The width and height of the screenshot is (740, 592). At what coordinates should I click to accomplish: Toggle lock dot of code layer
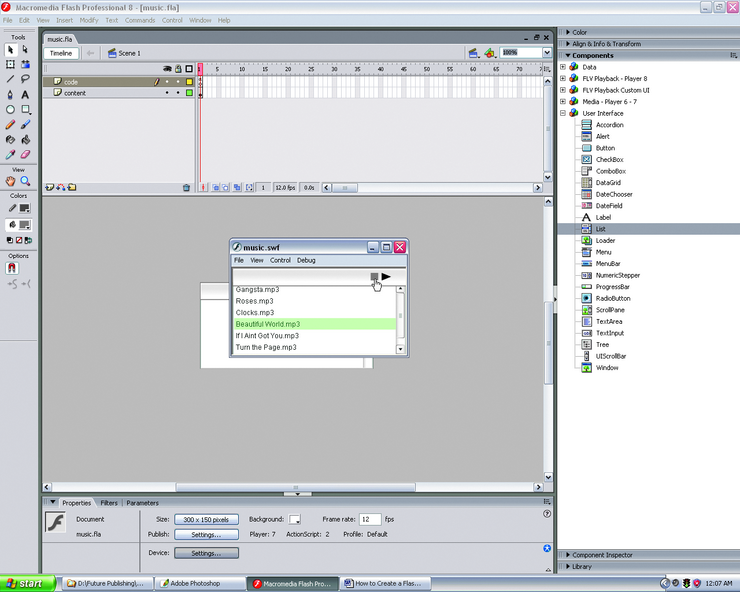point(178,82)
